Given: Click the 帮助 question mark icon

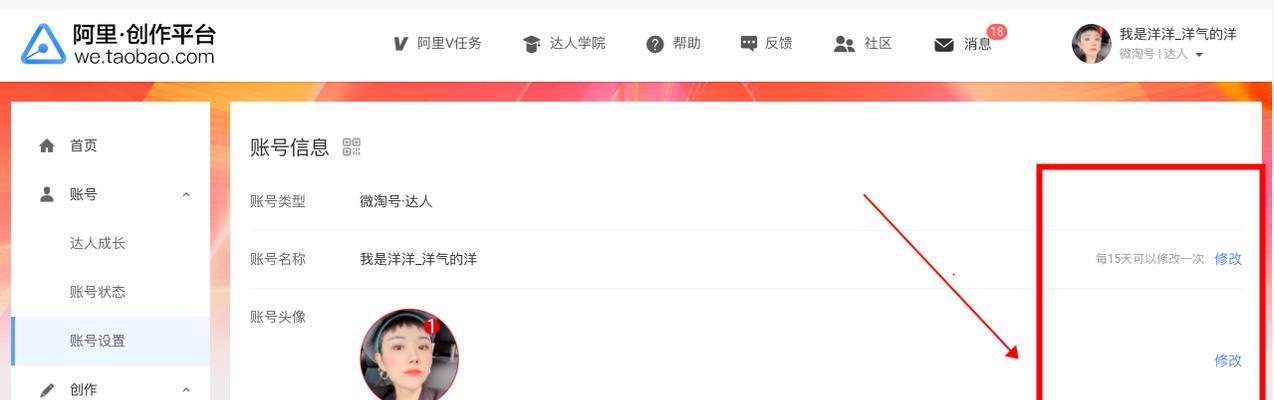Looking at the screenshot, I should click(655, 44).
